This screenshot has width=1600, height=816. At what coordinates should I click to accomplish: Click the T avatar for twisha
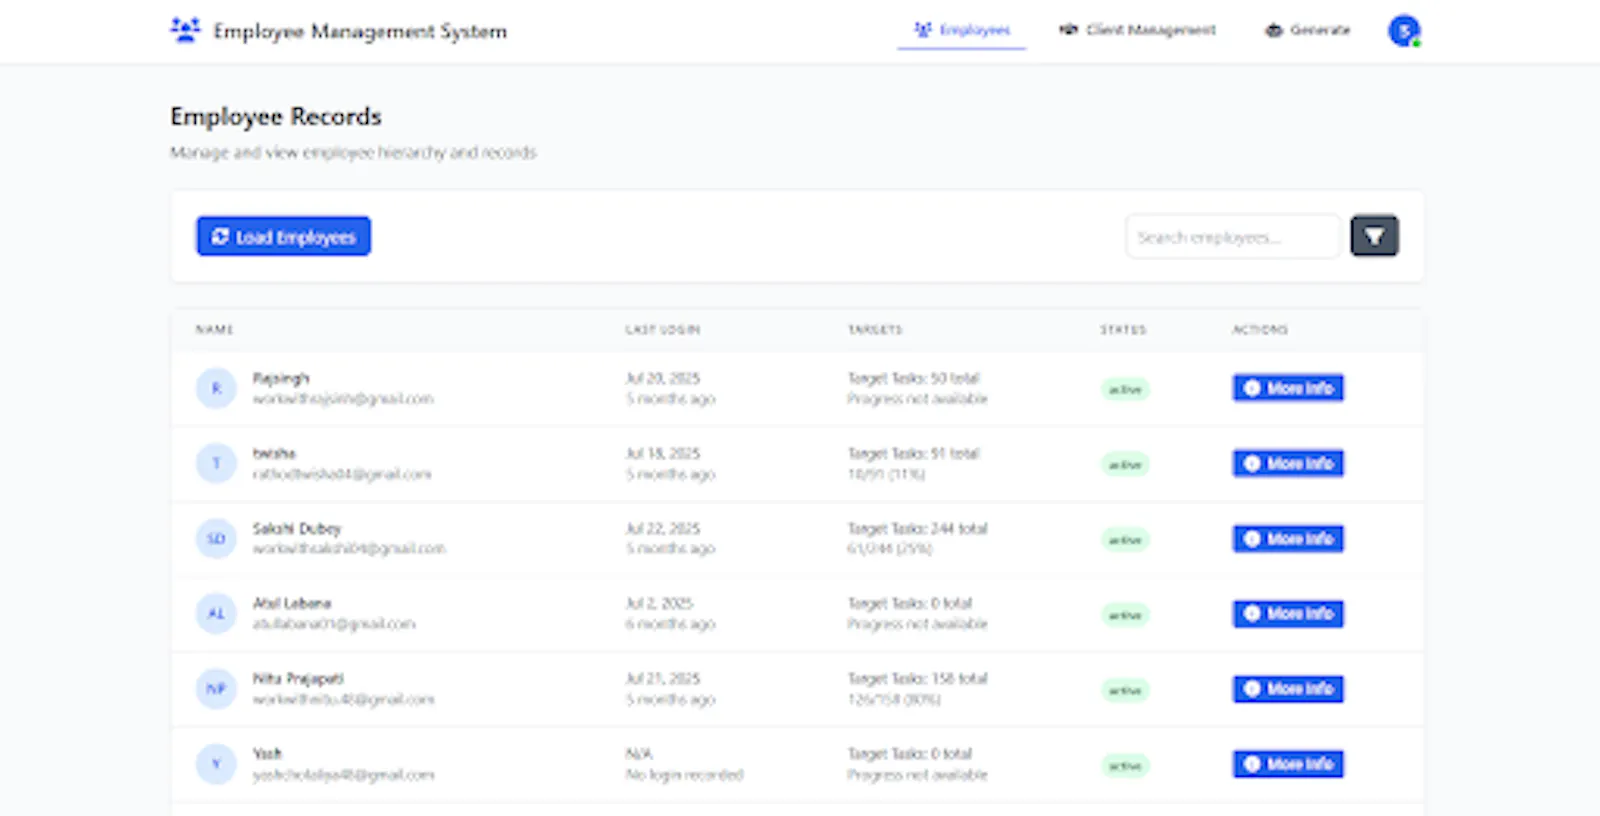click(216, 463)
